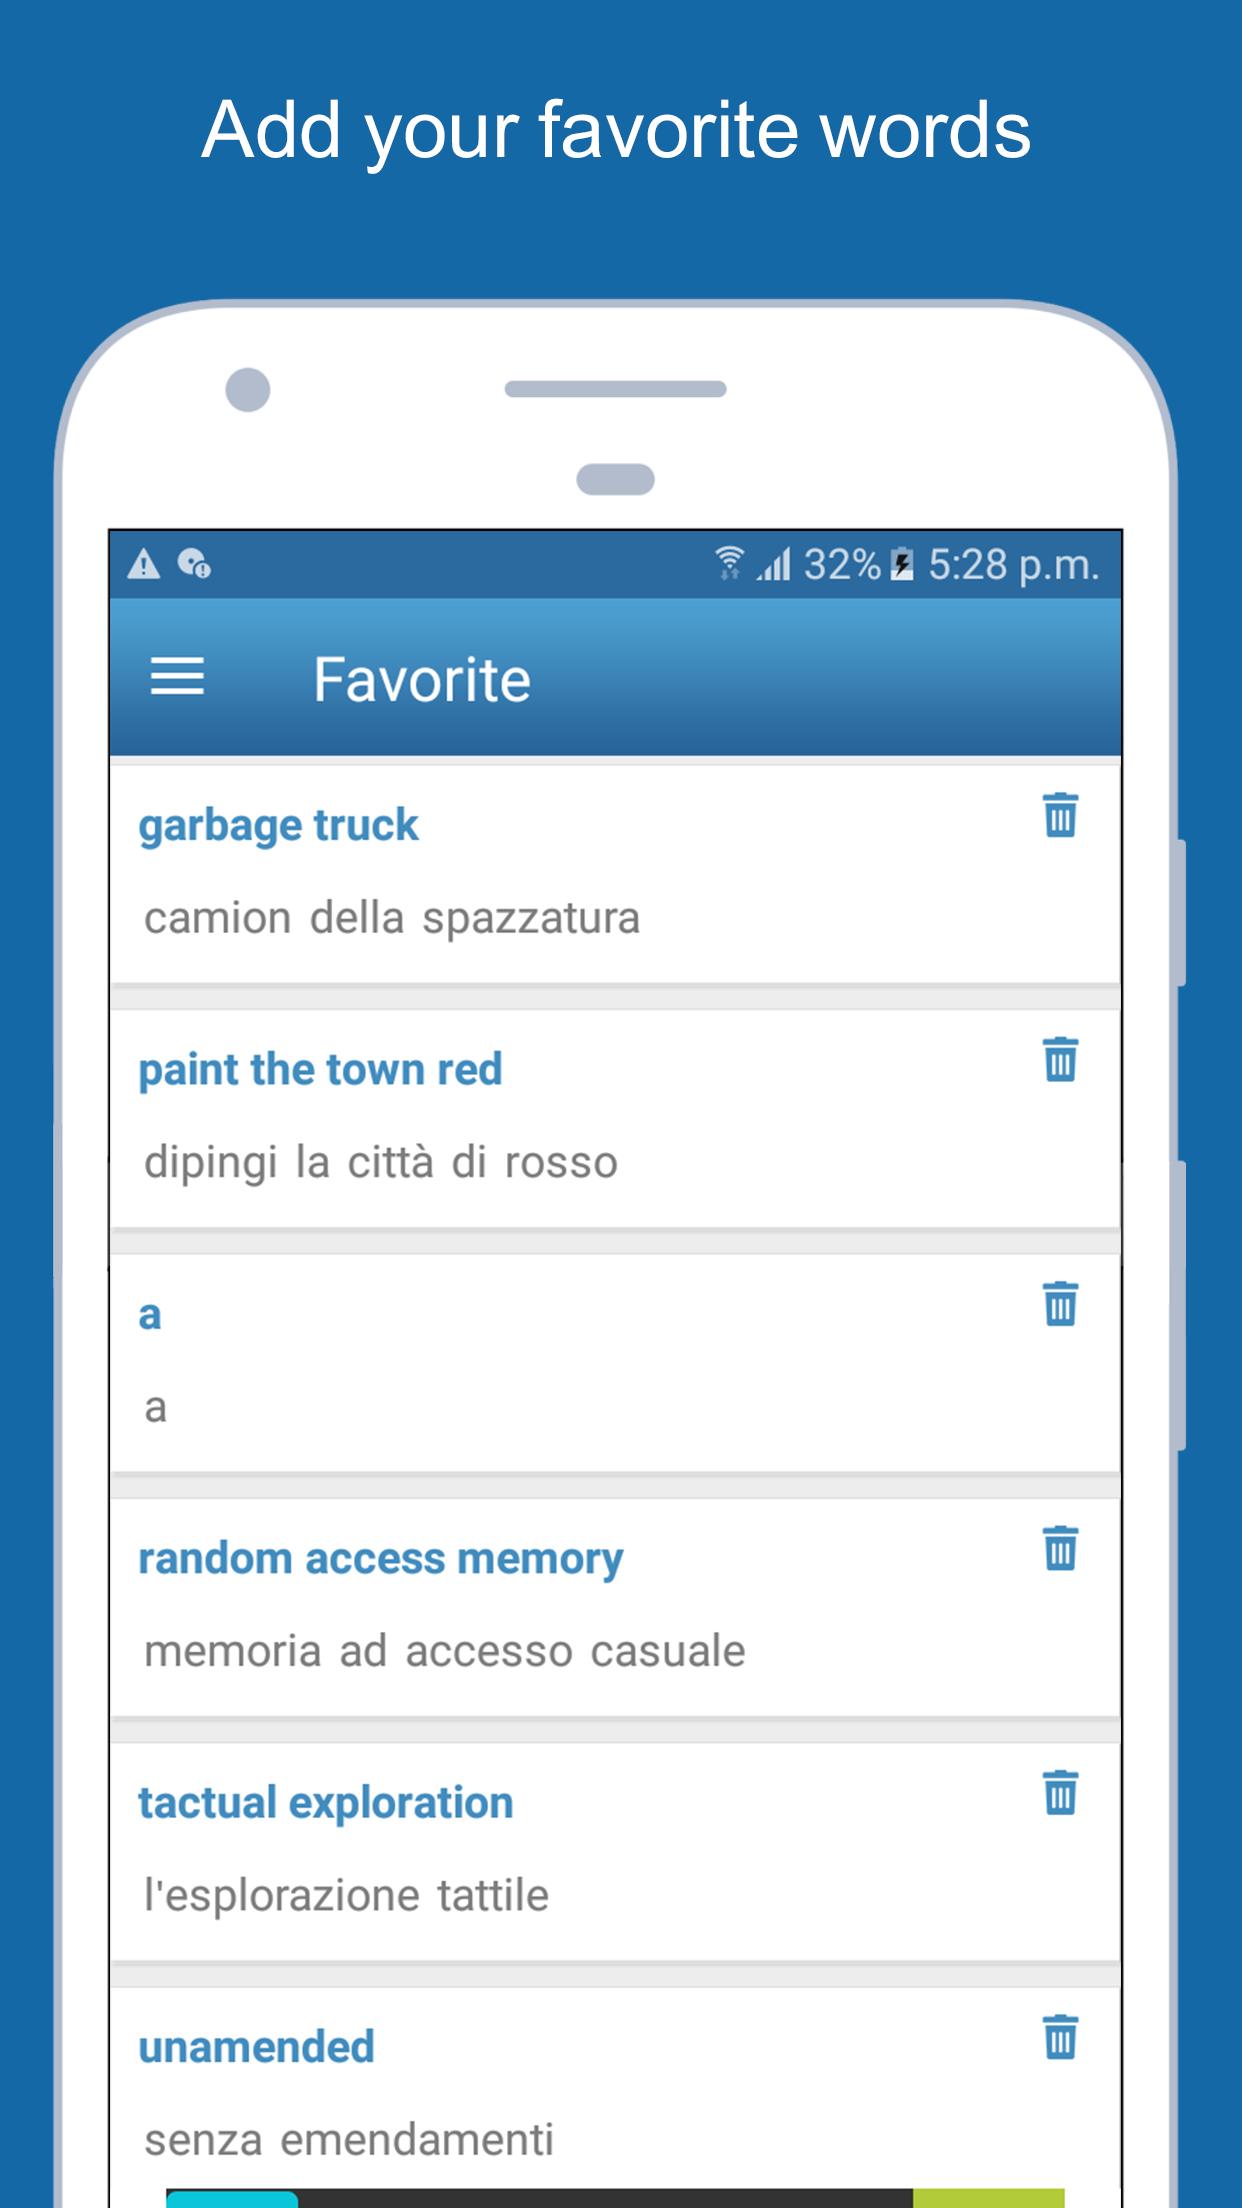Tap the battery charging indicator
1242x2208 pixels.
(901, 564)
